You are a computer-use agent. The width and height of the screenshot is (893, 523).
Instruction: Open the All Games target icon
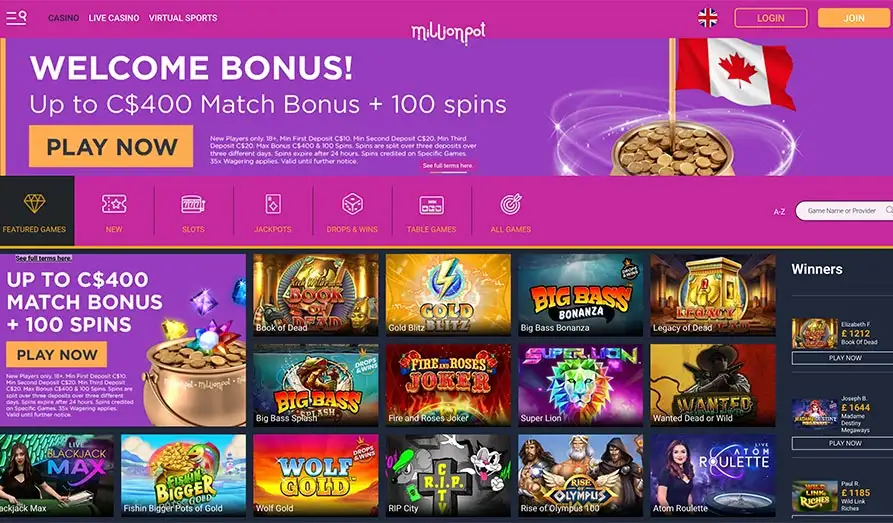(x=511, y=211)
